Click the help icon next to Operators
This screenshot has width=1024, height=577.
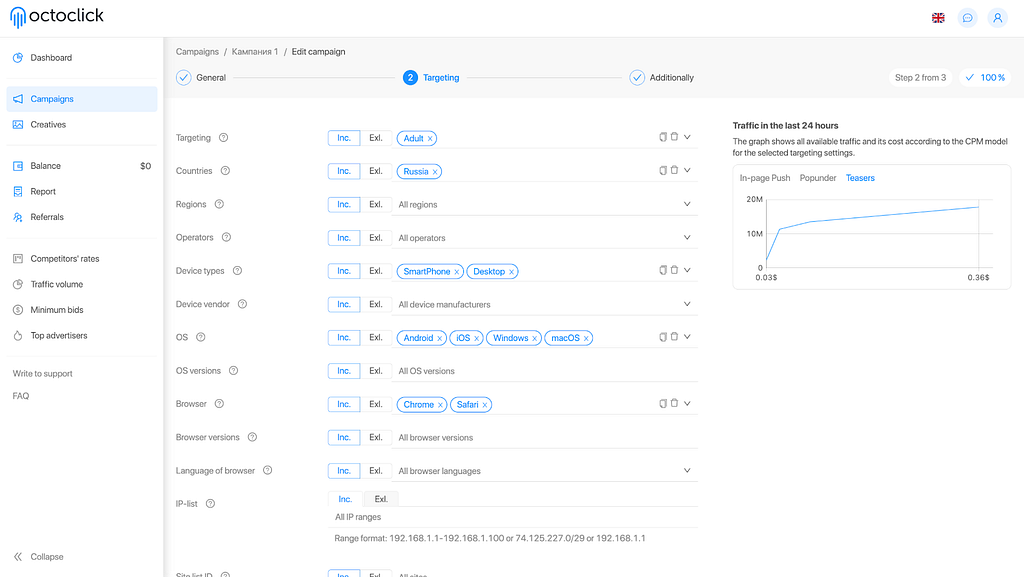pos(227,238)
